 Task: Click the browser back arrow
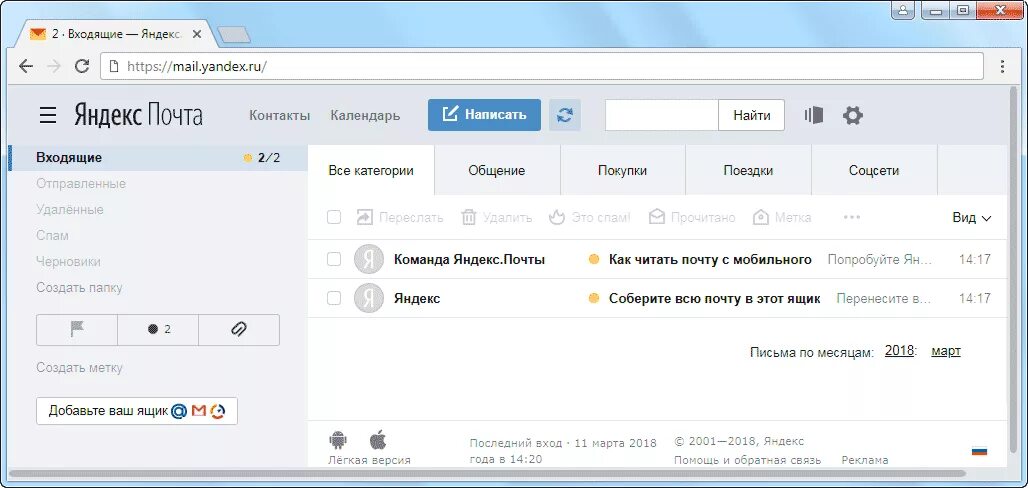pyautogui.click(x=26, y=66)
